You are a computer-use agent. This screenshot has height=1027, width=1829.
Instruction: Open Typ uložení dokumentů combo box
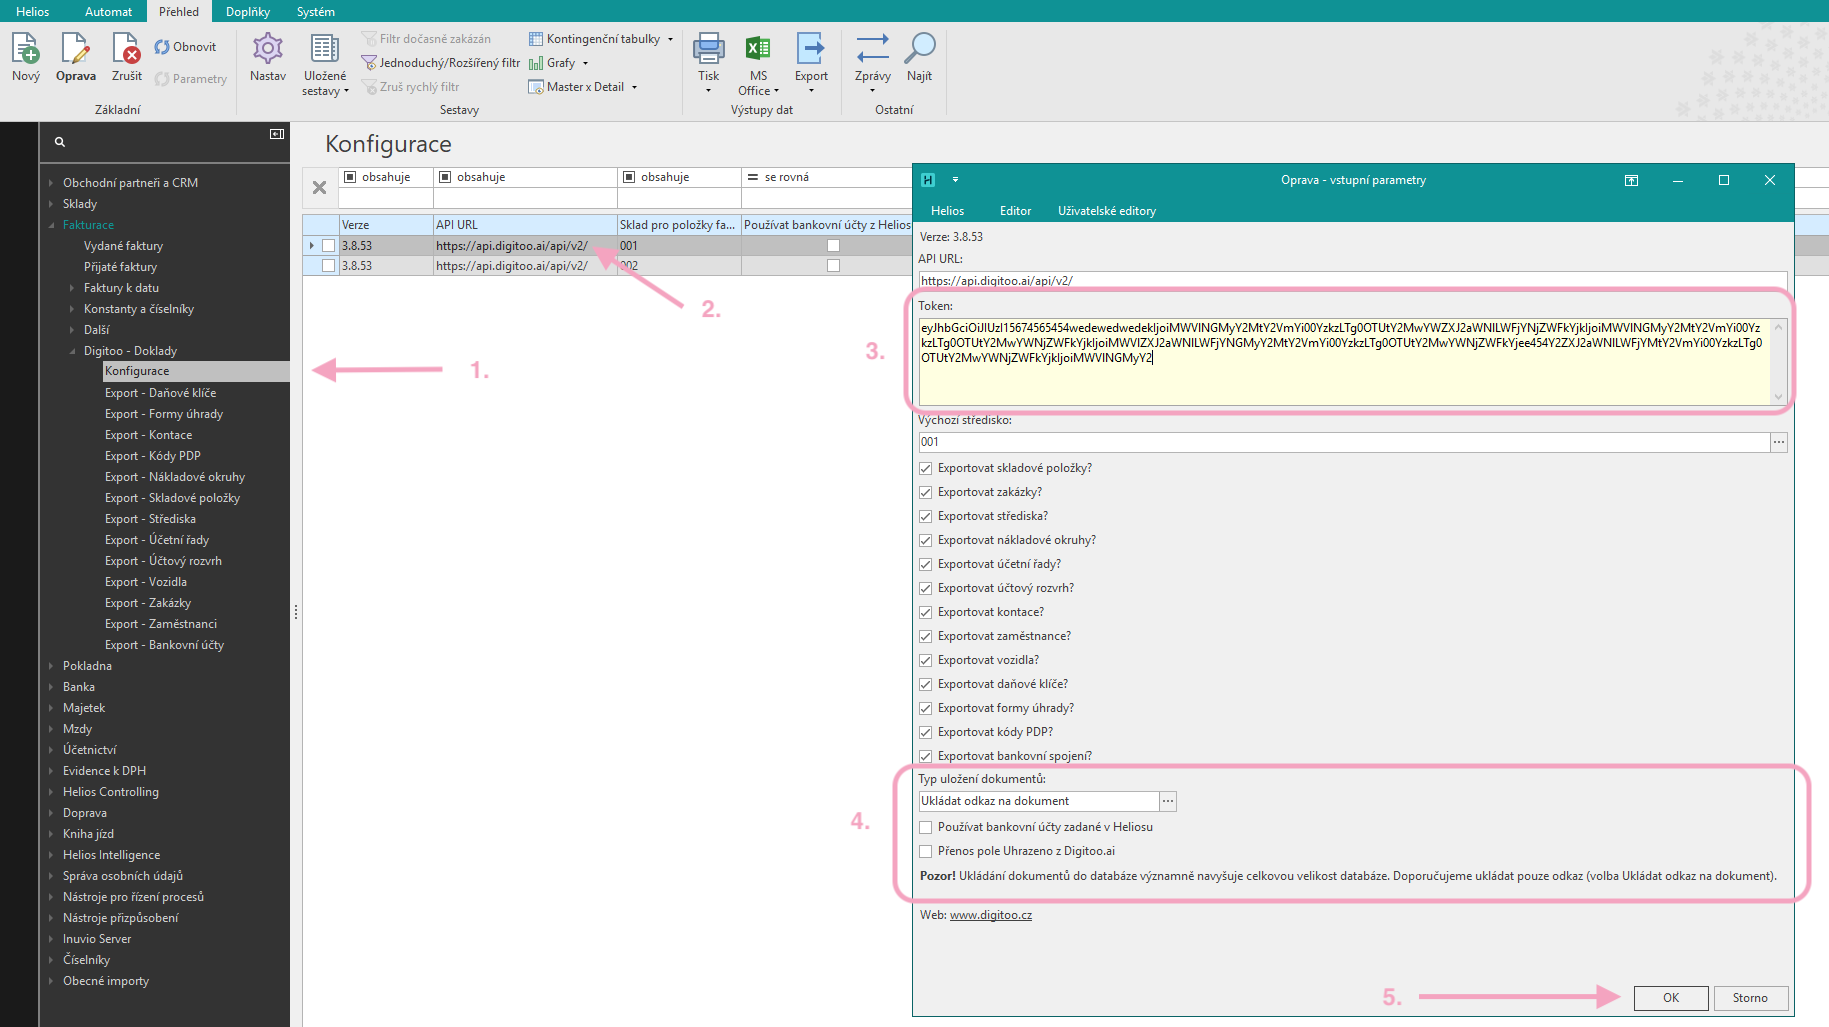pyautogui.click(x=1039, y=801)
